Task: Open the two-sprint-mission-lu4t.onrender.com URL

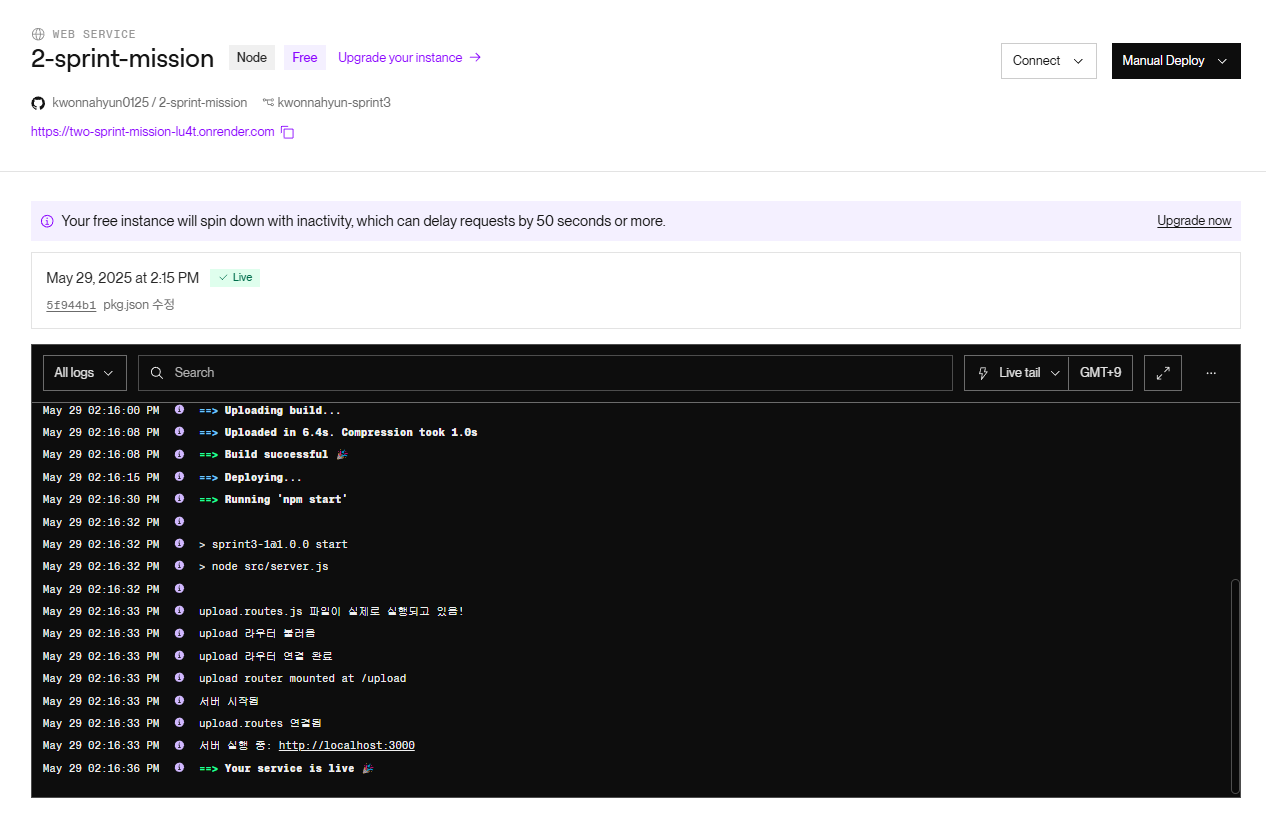Action: (x=153, y=132)
